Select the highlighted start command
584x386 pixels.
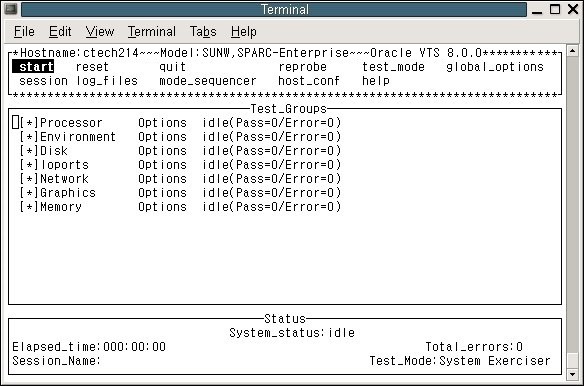[x=33, y=67]
